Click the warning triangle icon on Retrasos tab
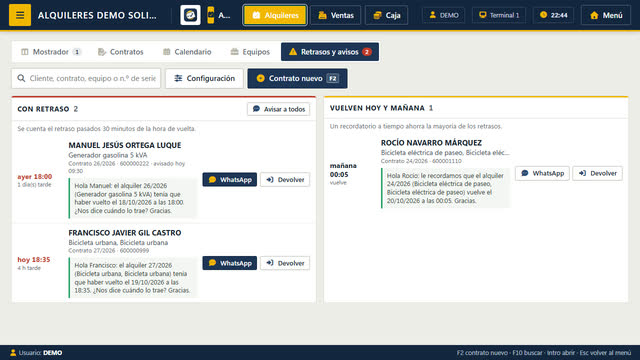 point(293,52)
